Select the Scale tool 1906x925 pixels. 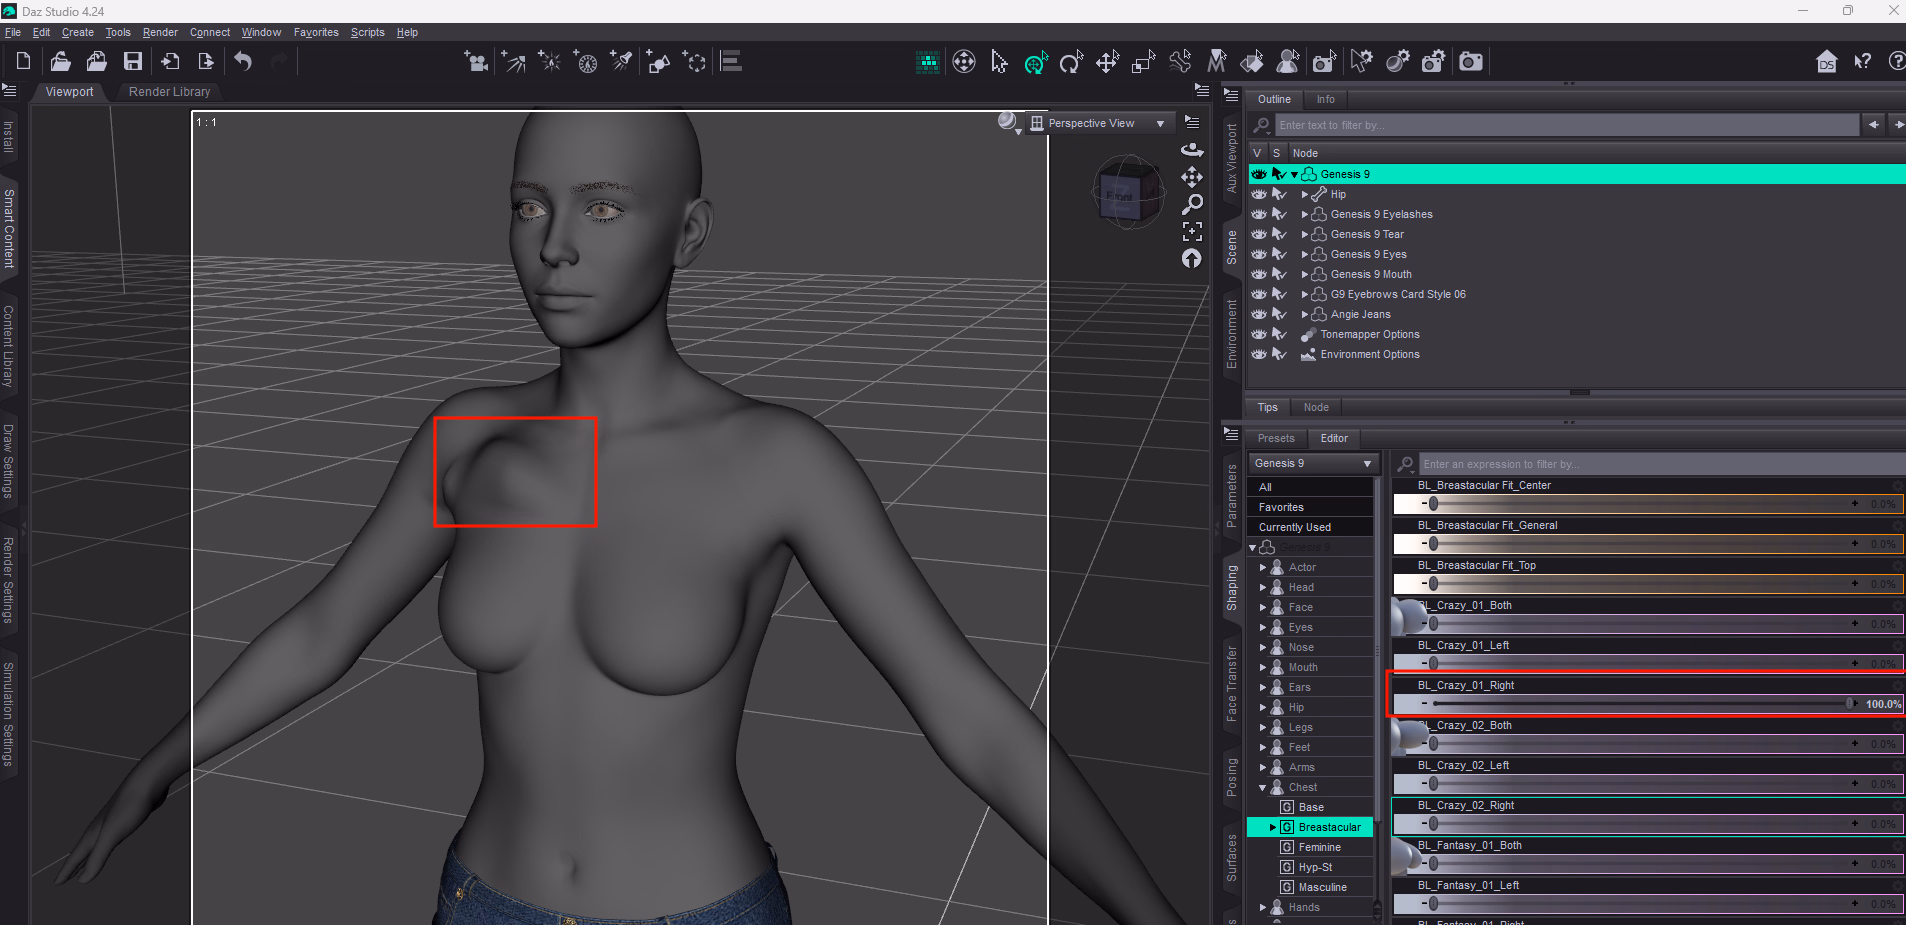click(1143, 62)
